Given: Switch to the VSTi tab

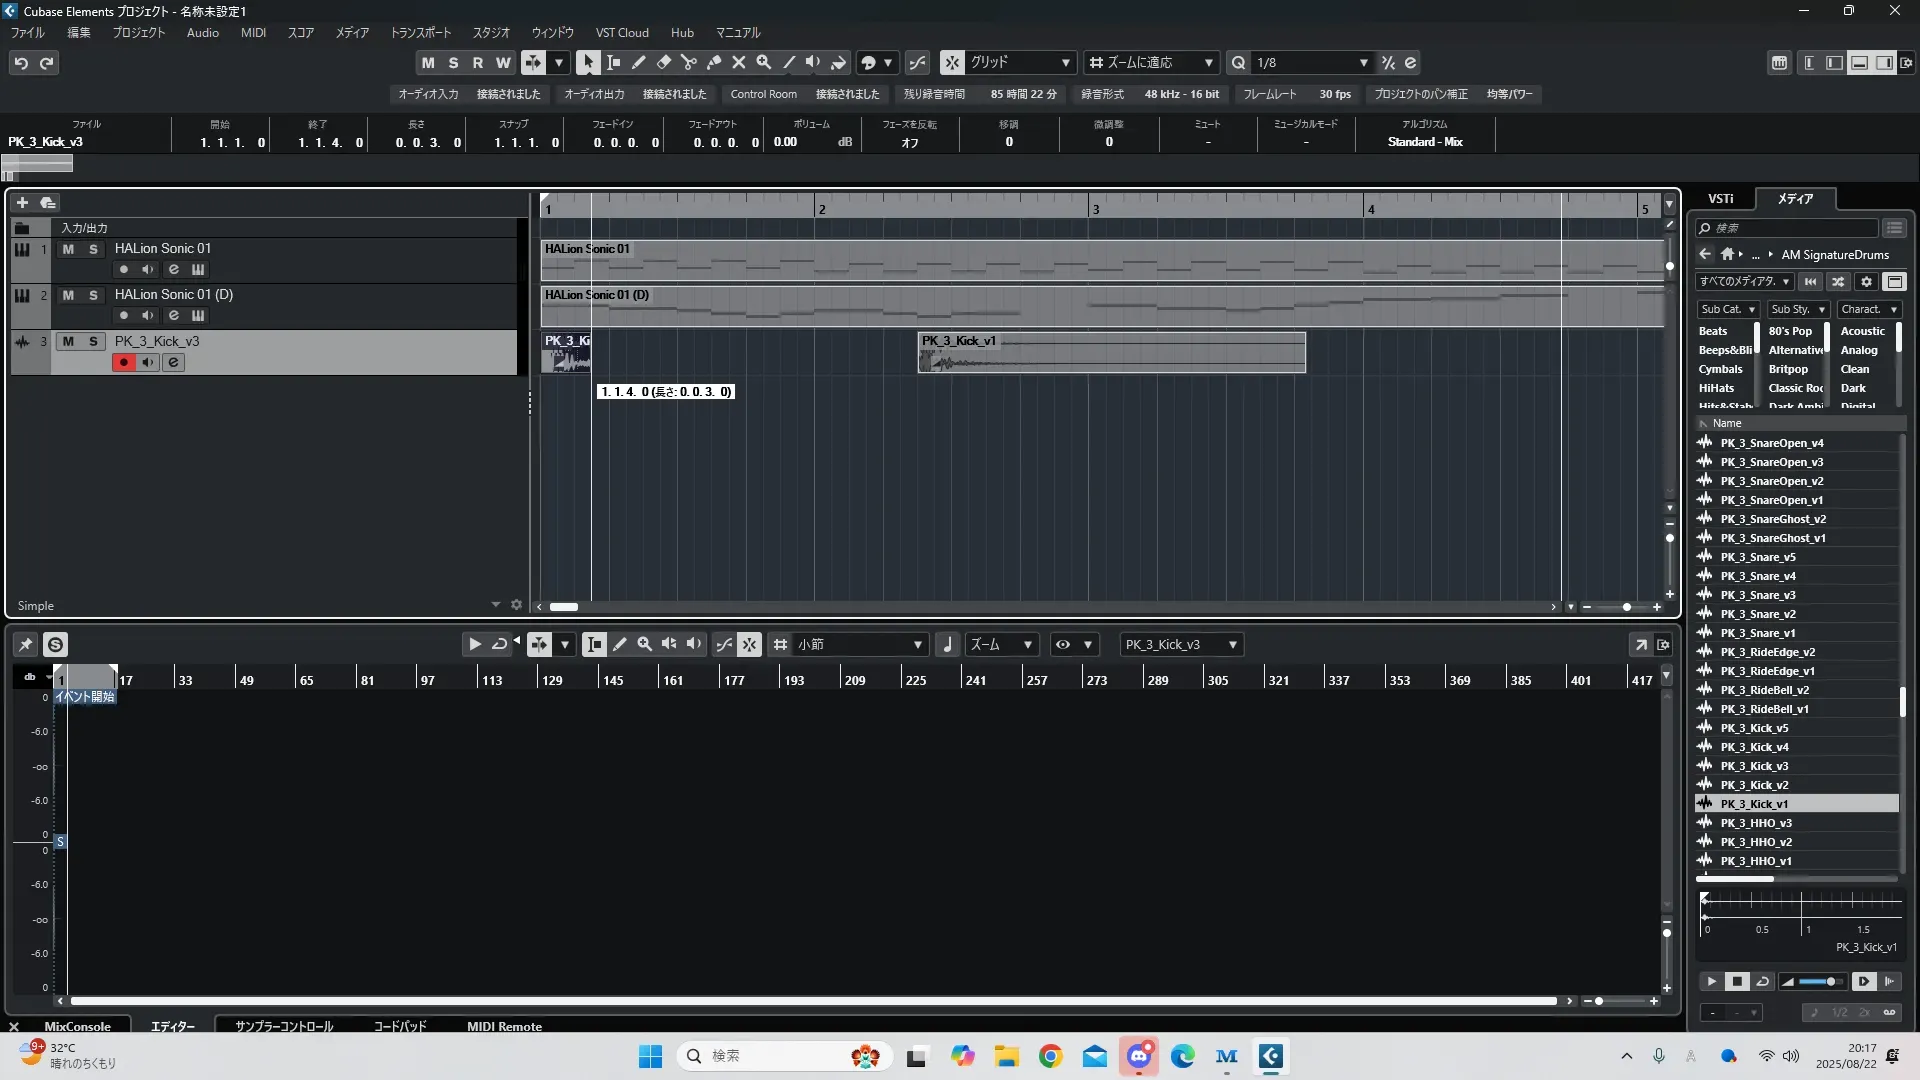Looking at the screenshot, I should coord(1720,199).
